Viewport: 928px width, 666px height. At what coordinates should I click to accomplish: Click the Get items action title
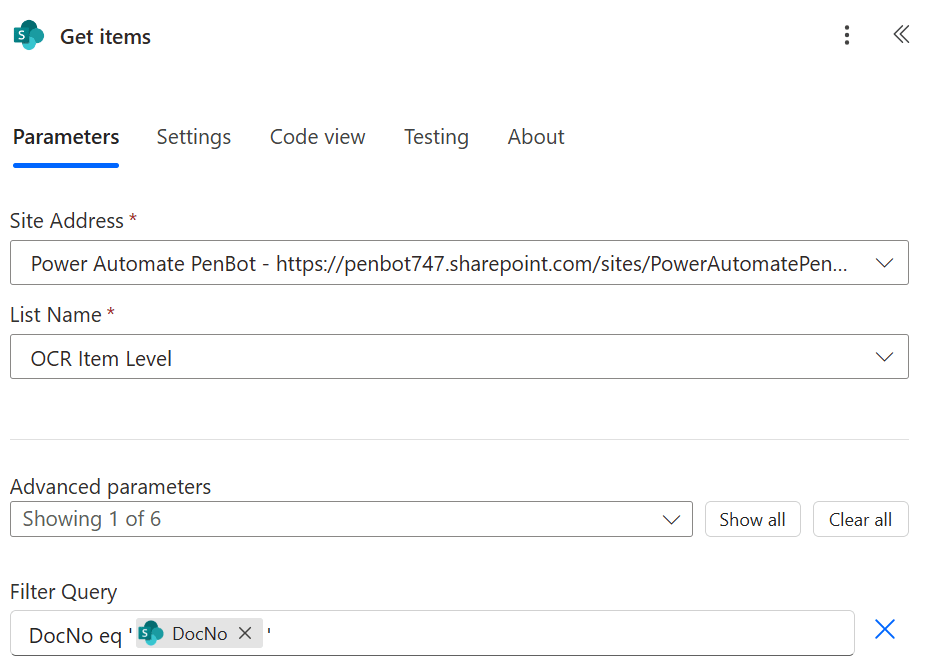105,37
